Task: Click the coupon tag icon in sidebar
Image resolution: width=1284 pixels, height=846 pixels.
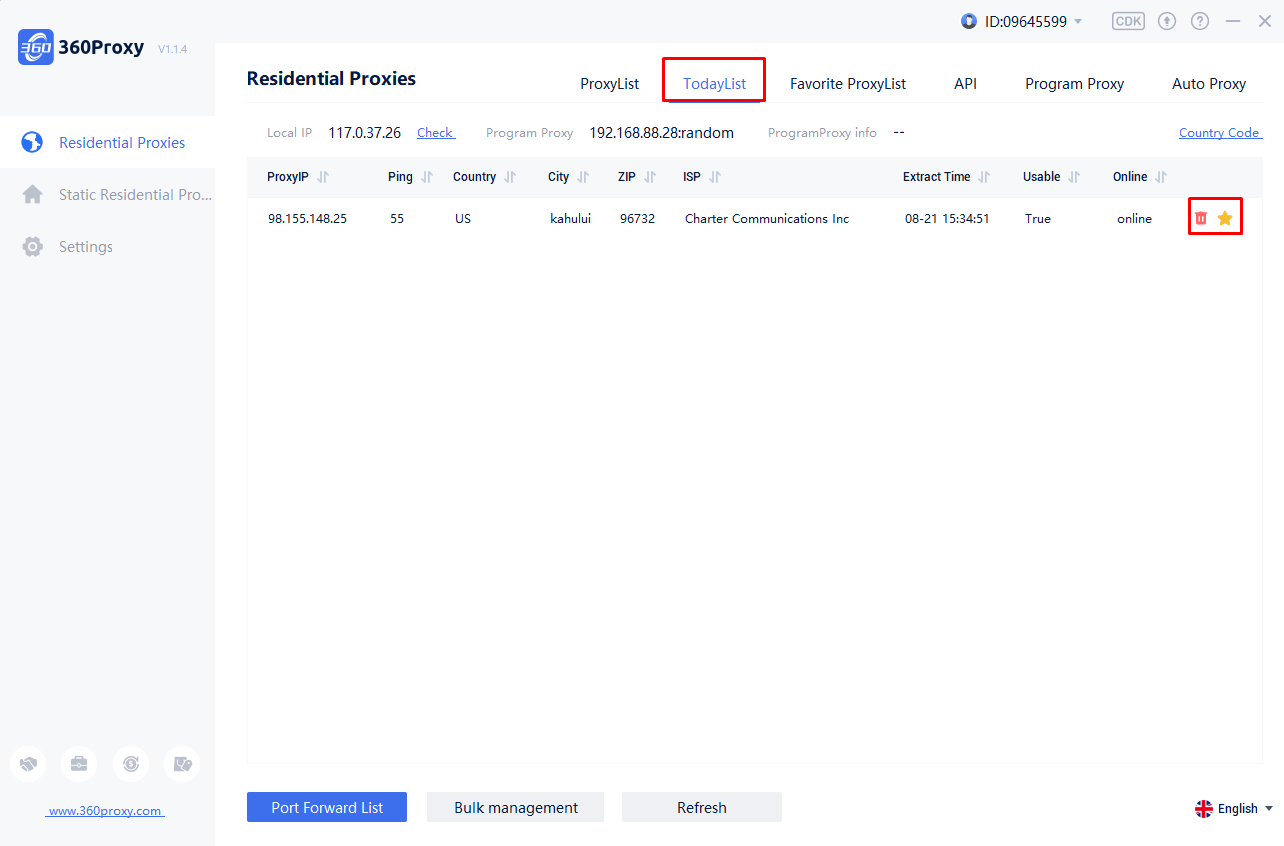Action: (x=182, y=764)
